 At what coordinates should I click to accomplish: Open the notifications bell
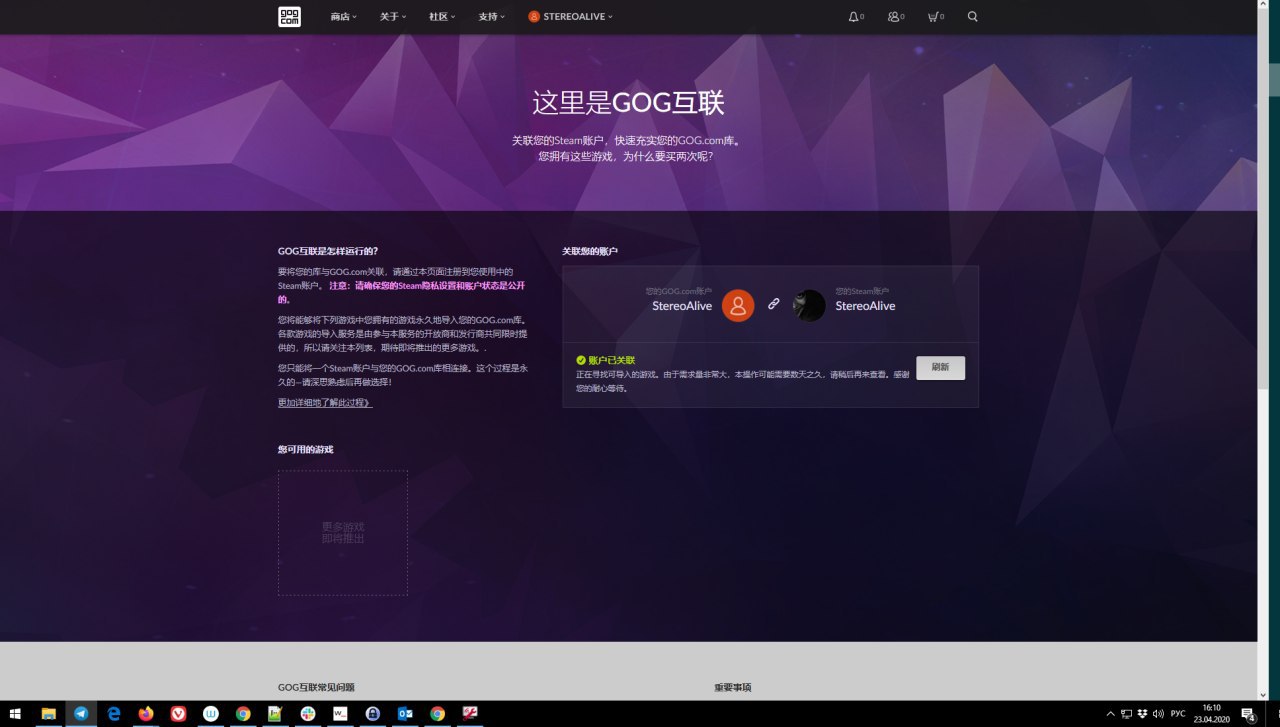(x=856, y=17)
